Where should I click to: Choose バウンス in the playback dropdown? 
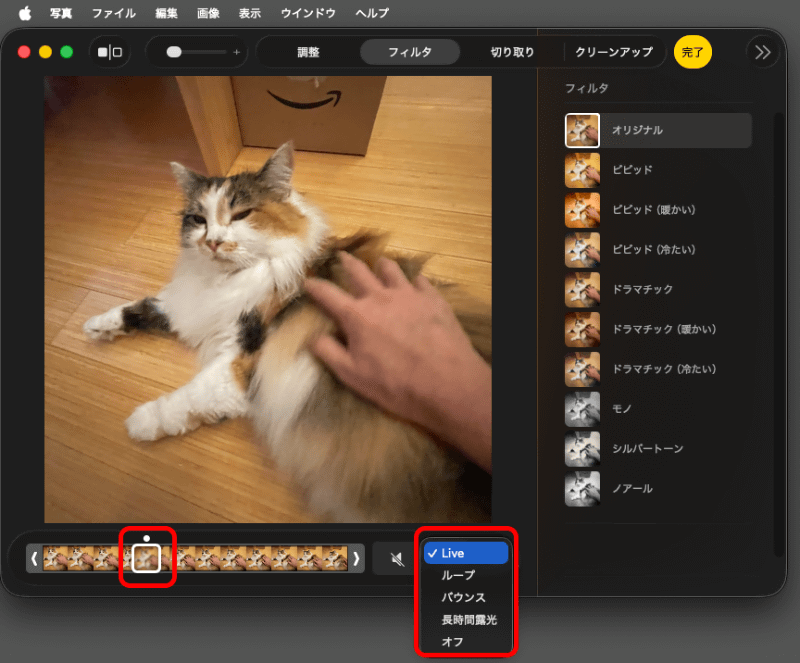coord(466,597)
